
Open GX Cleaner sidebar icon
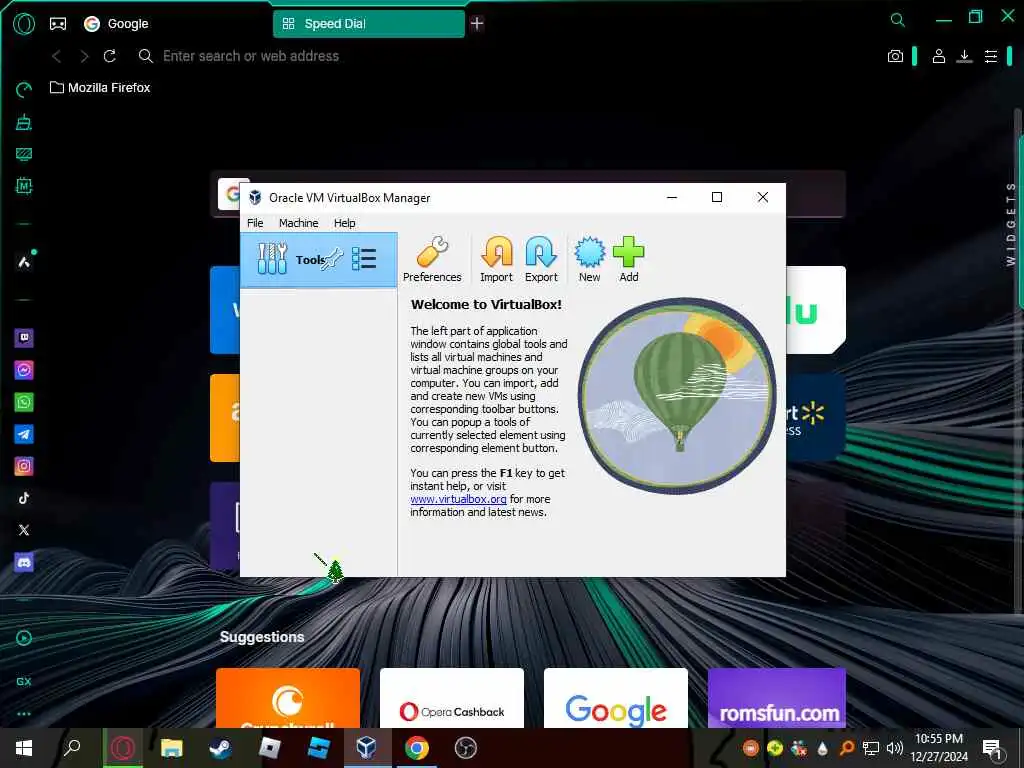tap(24, 121)
